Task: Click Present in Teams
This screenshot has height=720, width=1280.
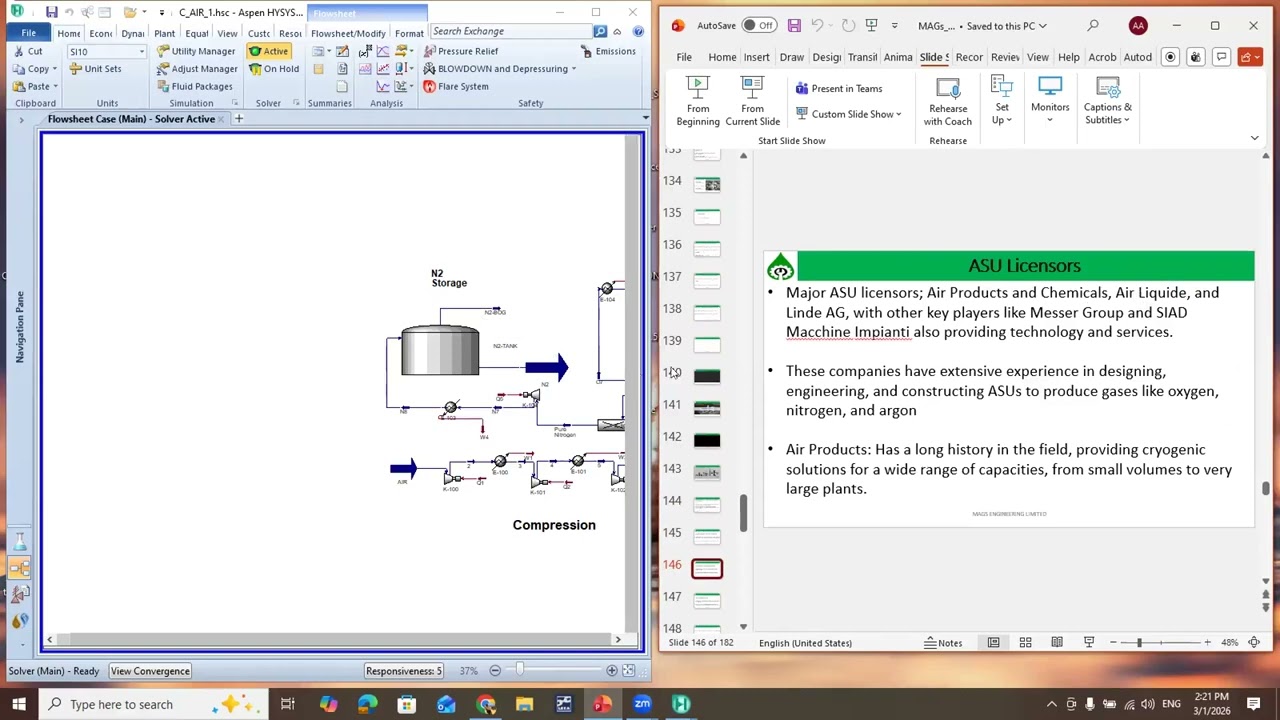Action: 839,88
